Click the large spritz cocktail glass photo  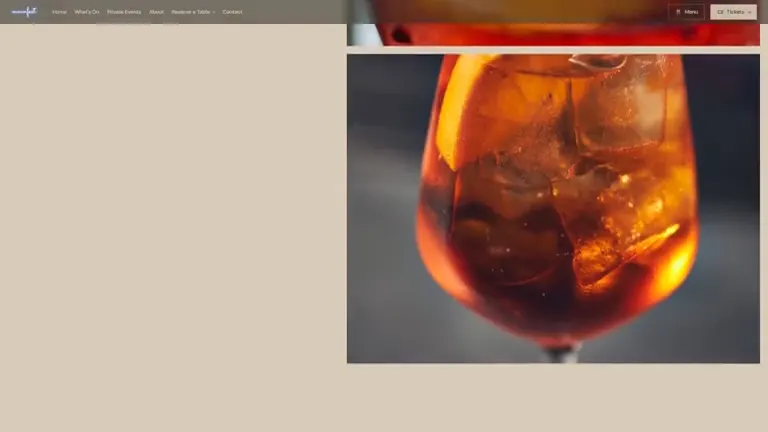553,209
